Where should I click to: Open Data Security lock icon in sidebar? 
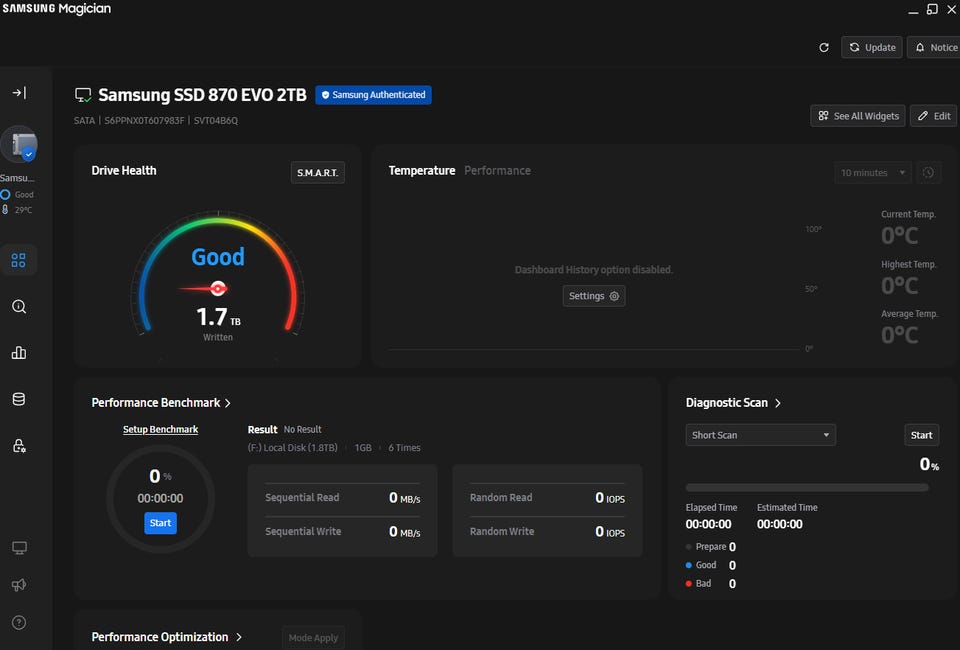(19, 446)
